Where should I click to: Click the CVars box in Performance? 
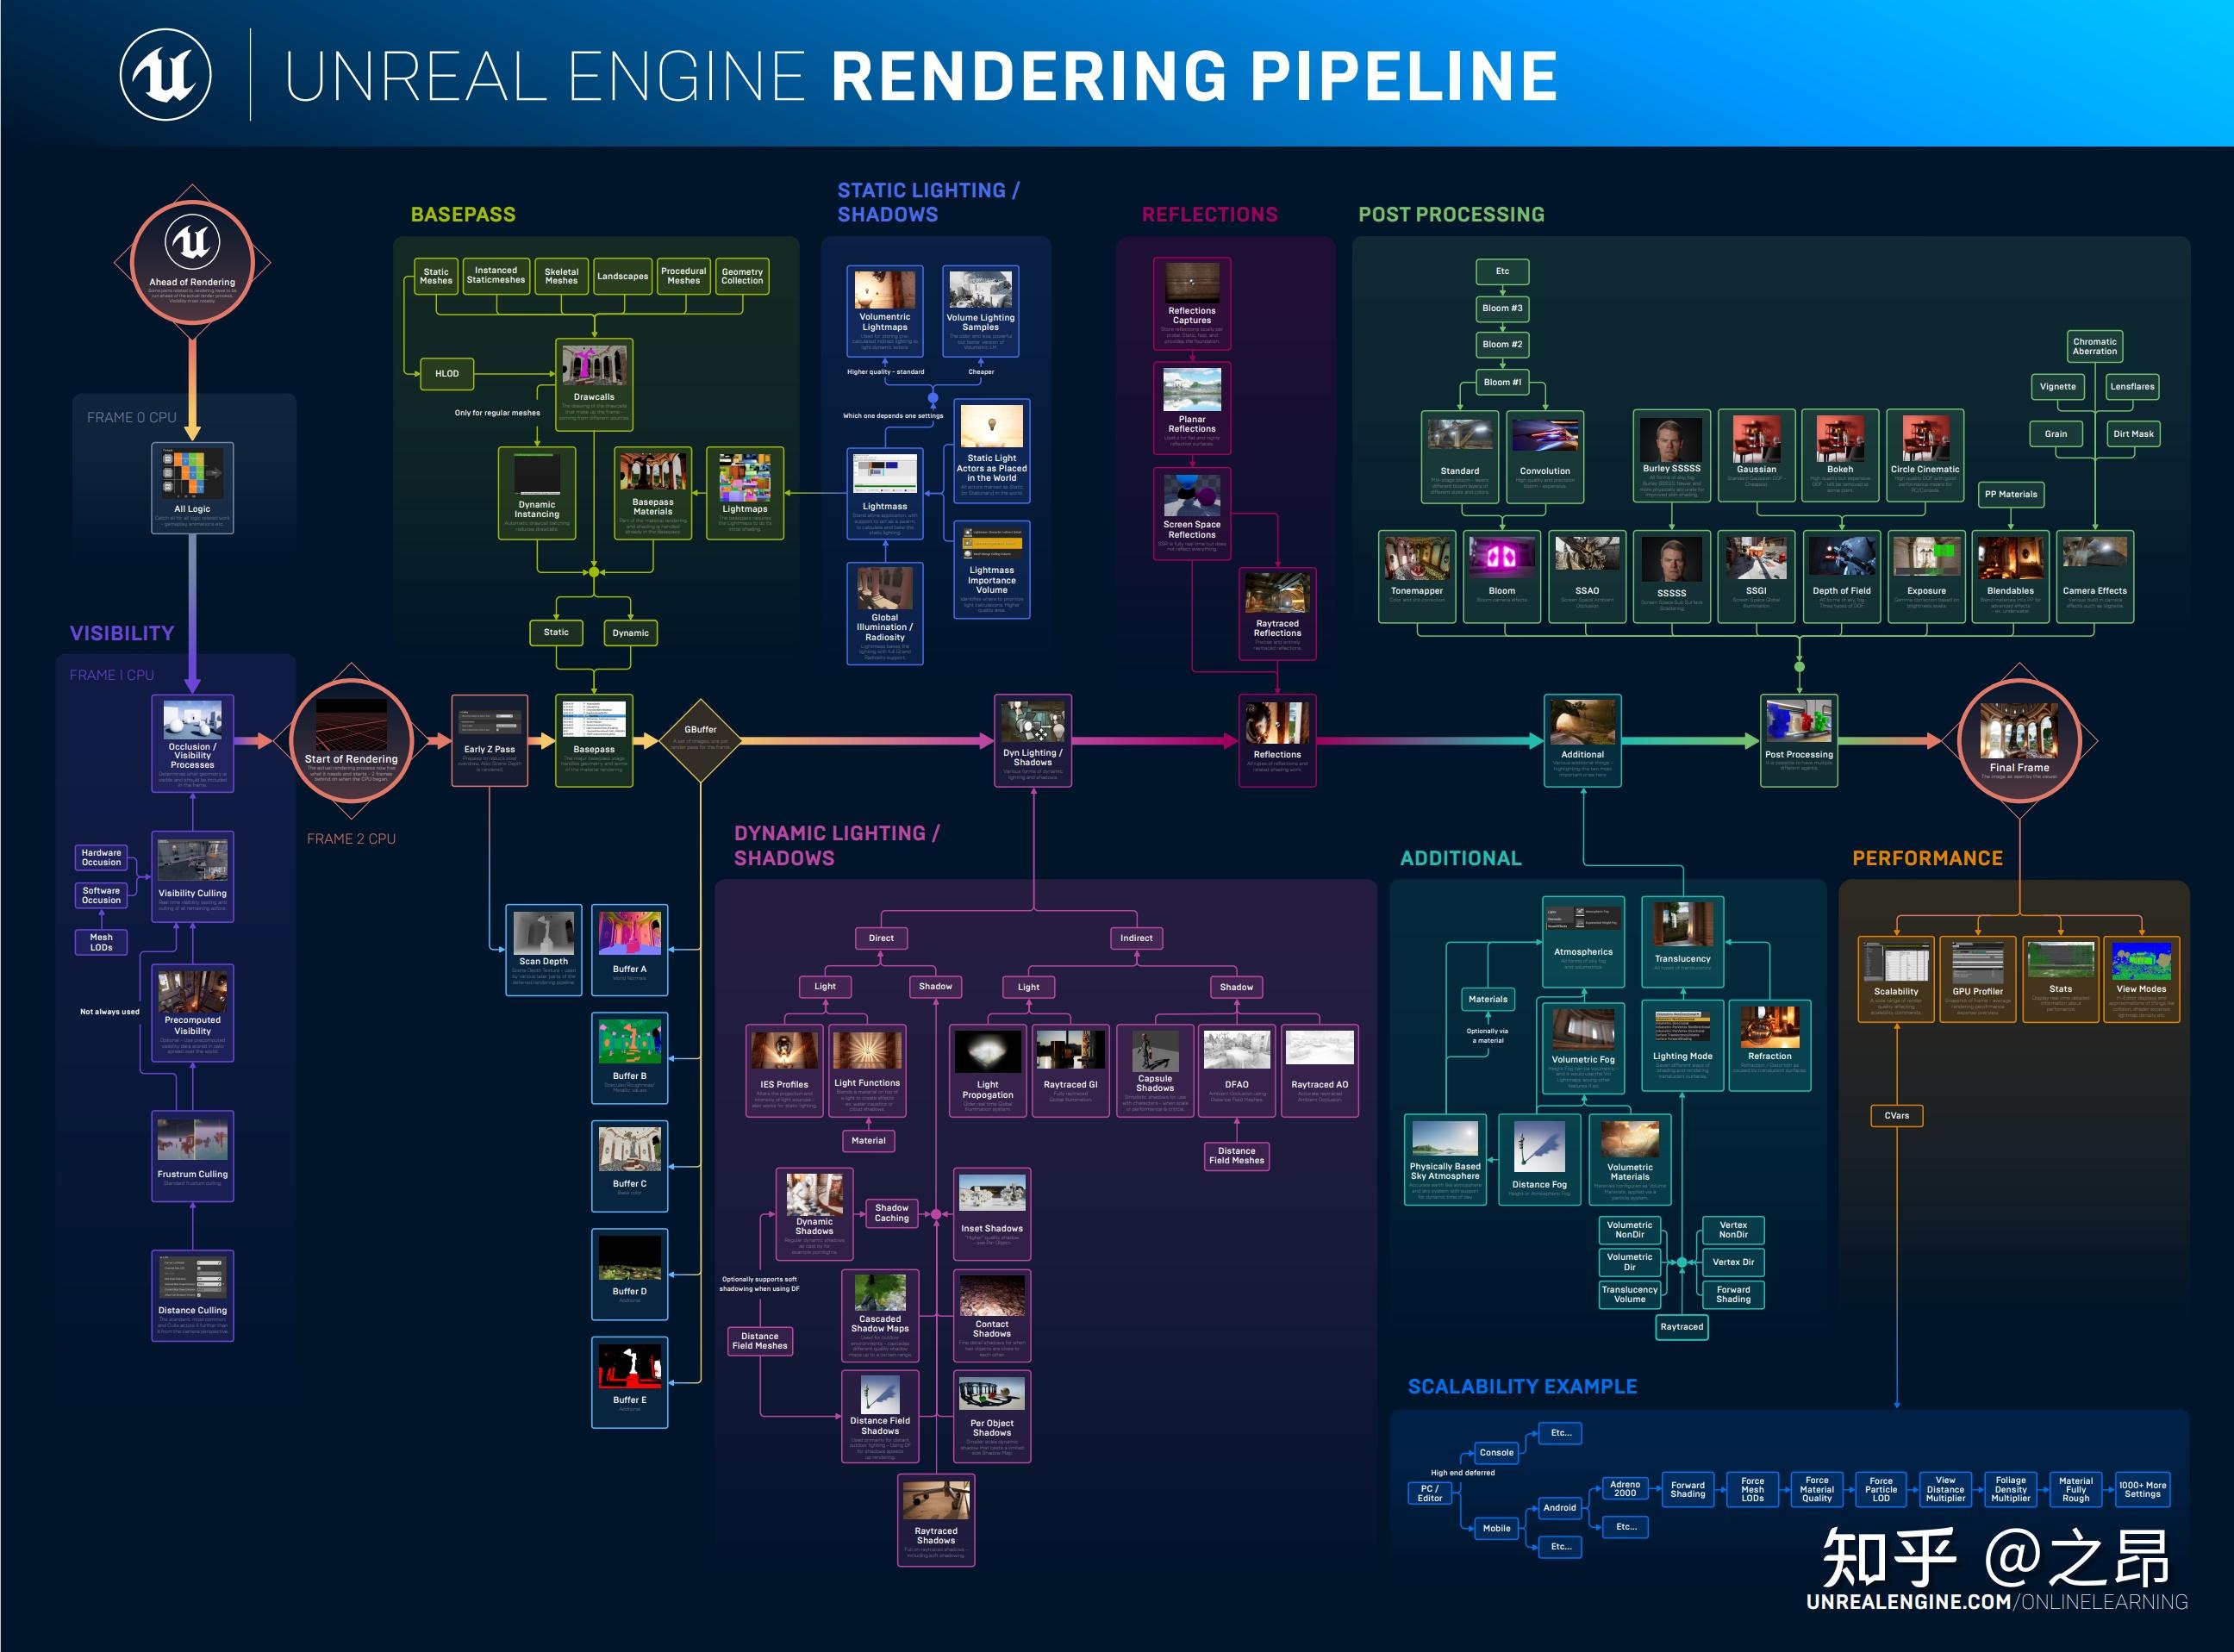(x=1895, y=1115)
